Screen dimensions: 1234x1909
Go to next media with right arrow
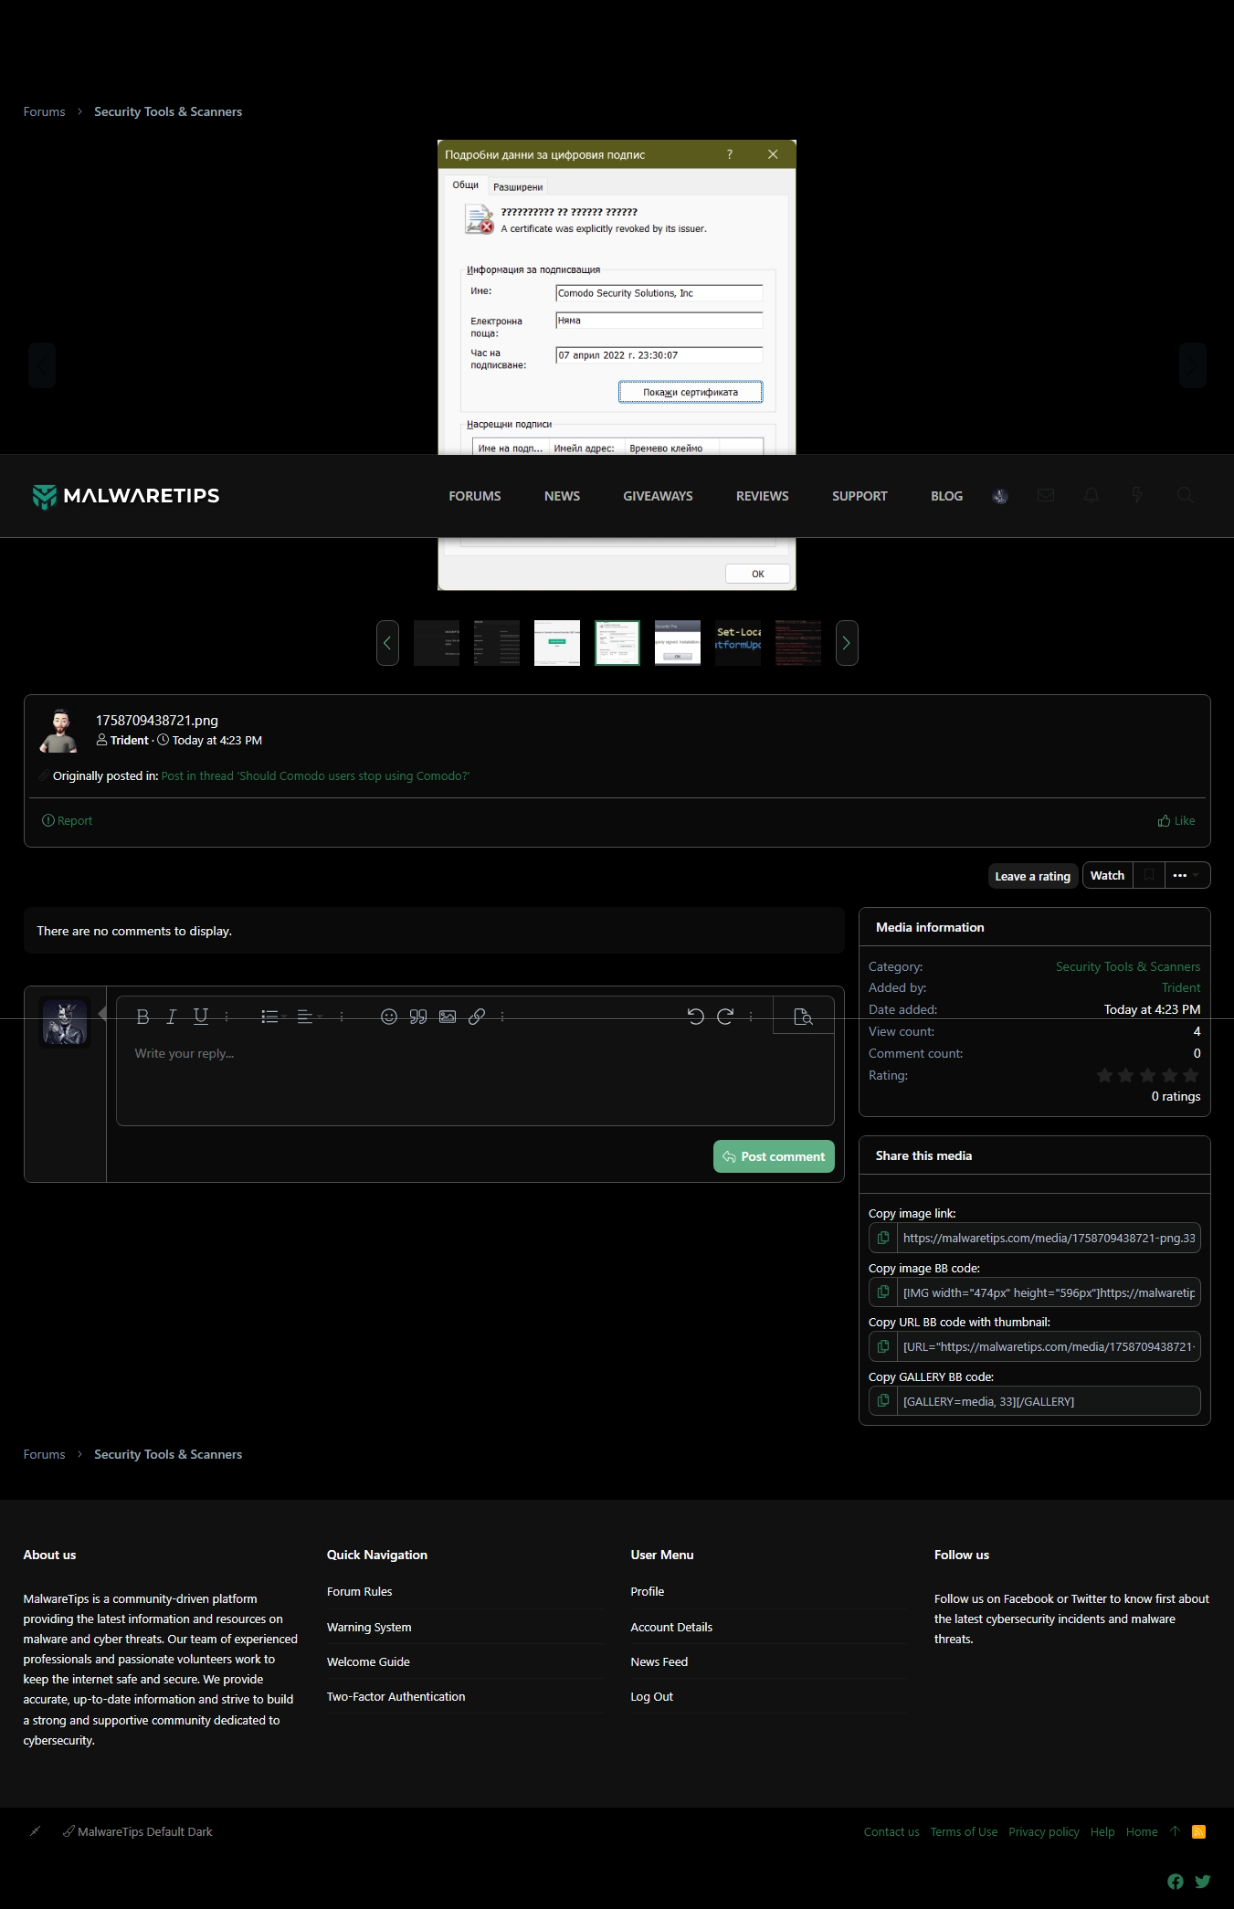1193,365
